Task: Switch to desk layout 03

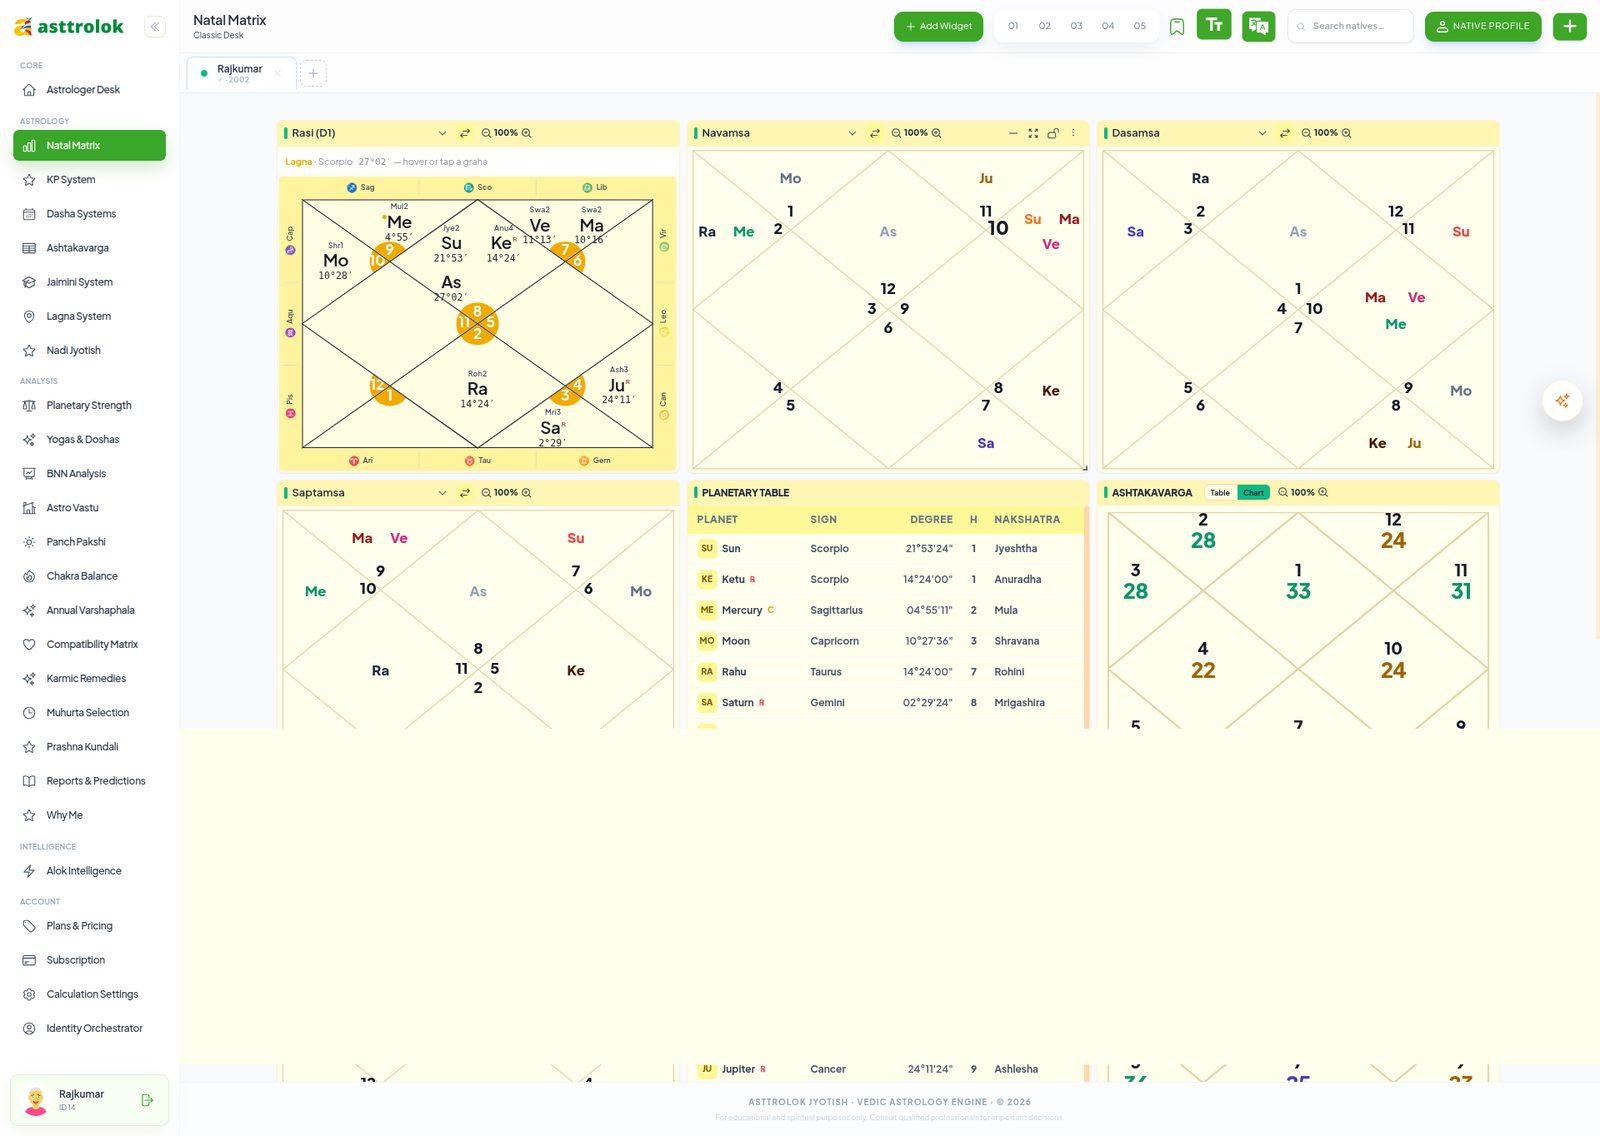Action: 1076,26
